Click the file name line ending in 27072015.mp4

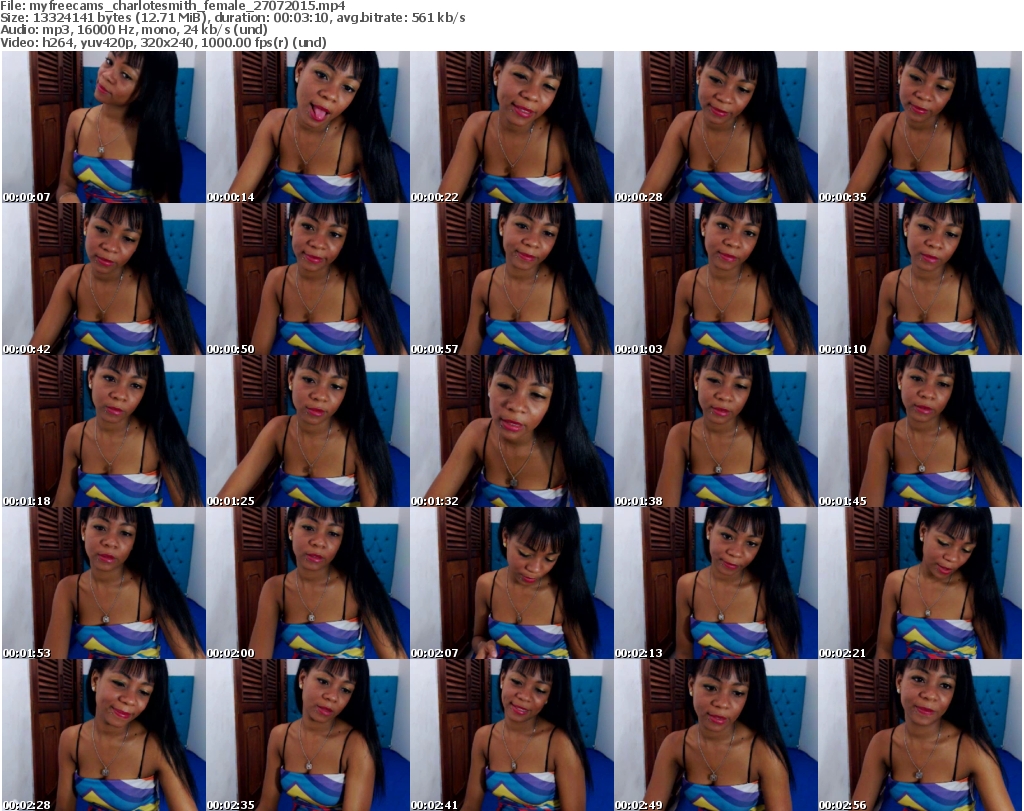pos(173,5)
